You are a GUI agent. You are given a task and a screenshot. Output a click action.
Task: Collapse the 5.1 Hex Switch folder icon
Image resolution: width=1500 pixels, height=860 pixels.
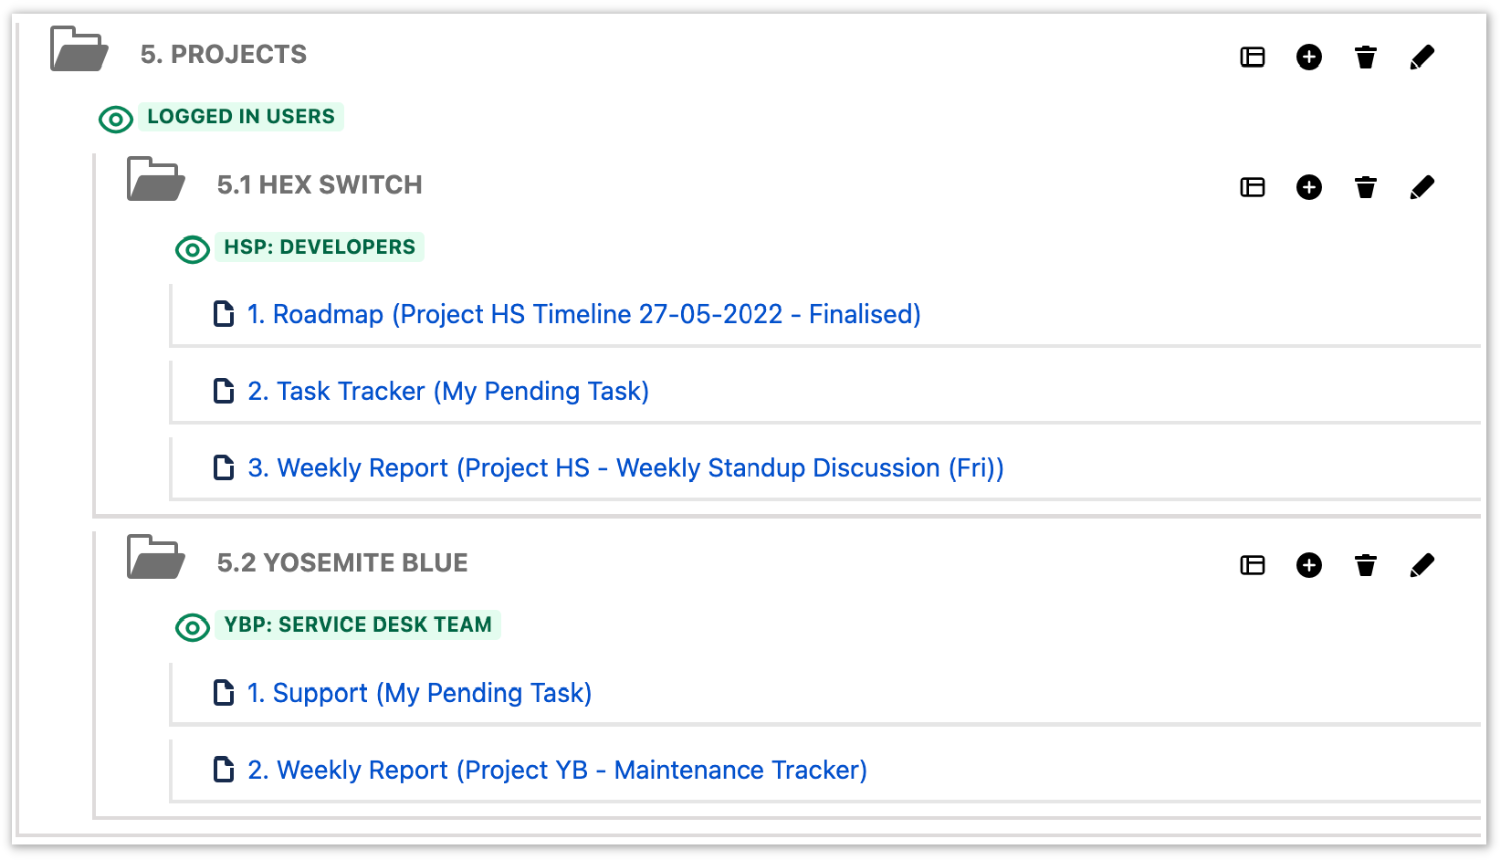pos(155,180)
